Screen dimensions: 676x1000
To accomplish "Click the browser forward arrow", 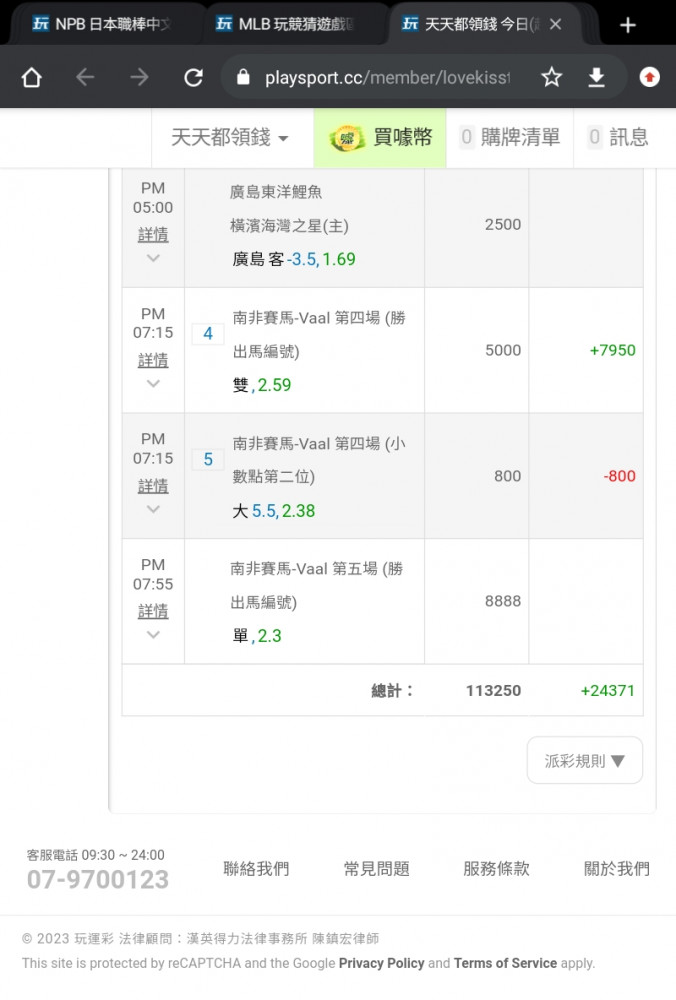I will coord(138,78).
